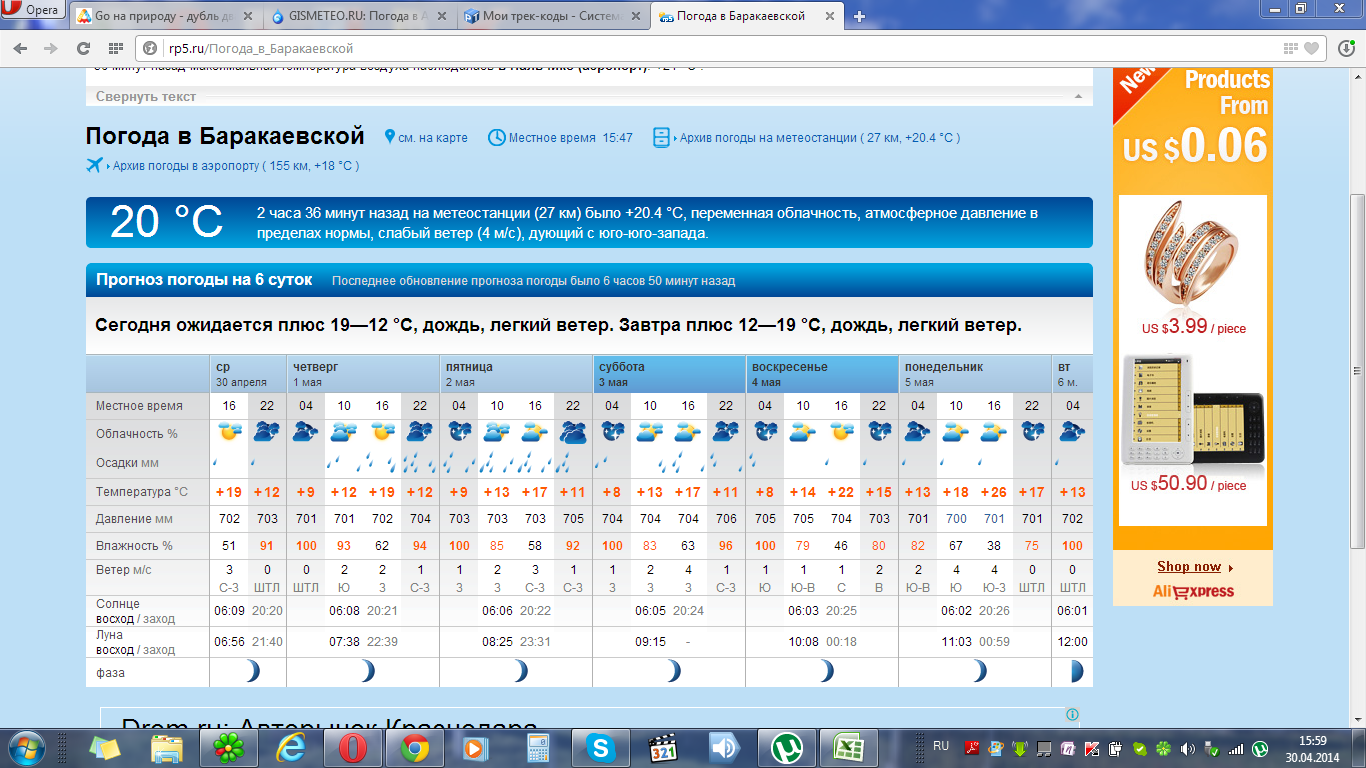The width and height of the screenshot is (1366, 768).
Task: Click the map pin icon near 'см. на карте'
Action: pos(388,137)
